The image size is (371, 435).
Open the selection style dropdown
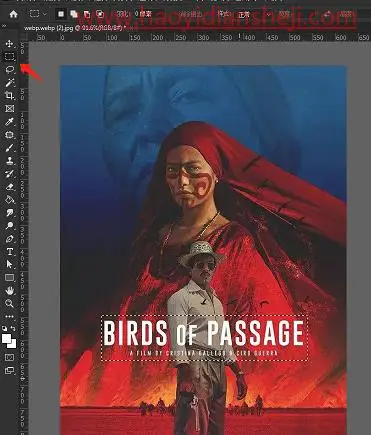pyautogui.click(x=253, y=14)
